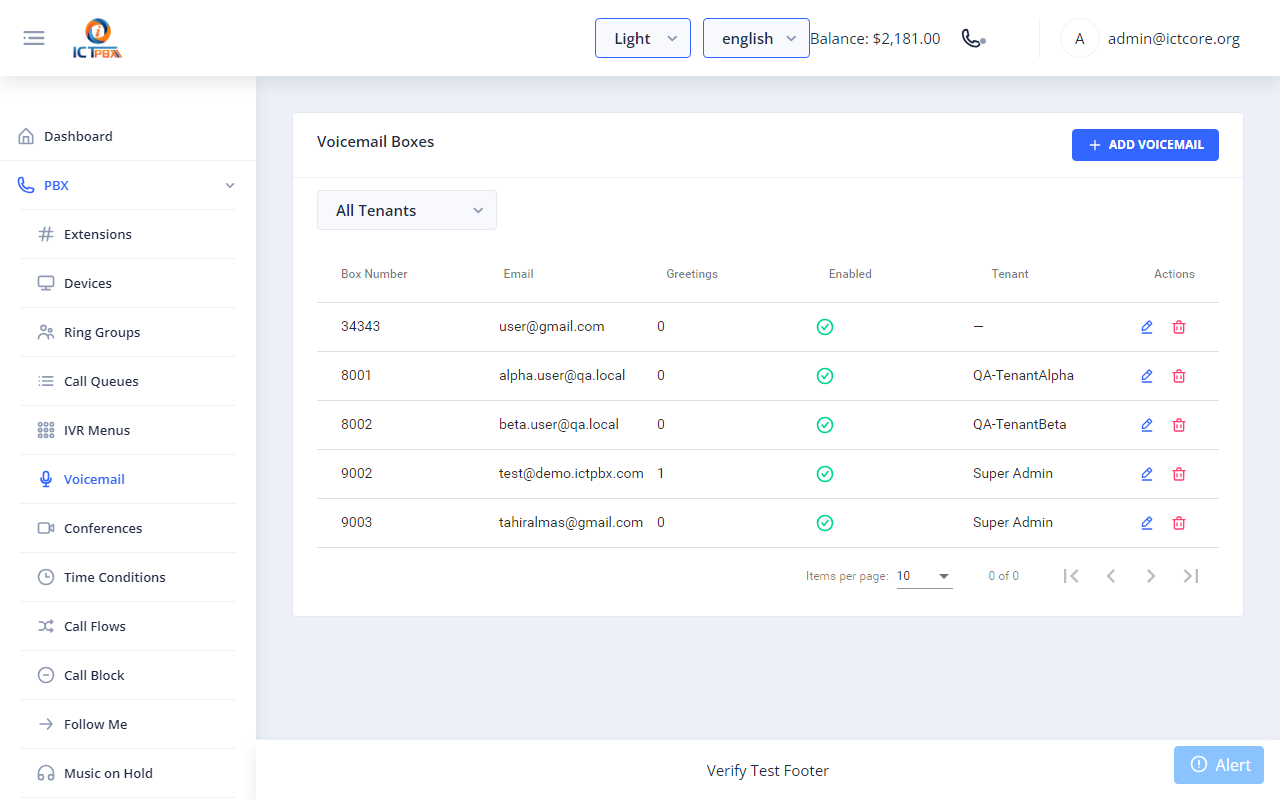This screenshot has width=1280, height=800.
Task: Click email tahiralmas@gmail.com
Action: click(571, 522)
